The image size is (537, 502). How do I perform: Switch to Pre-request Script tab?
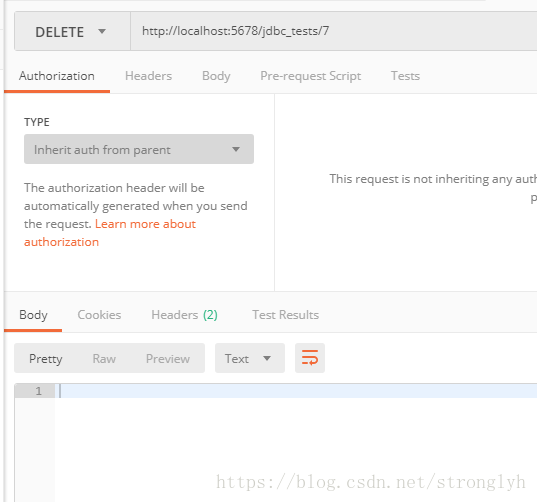point(311,76)
